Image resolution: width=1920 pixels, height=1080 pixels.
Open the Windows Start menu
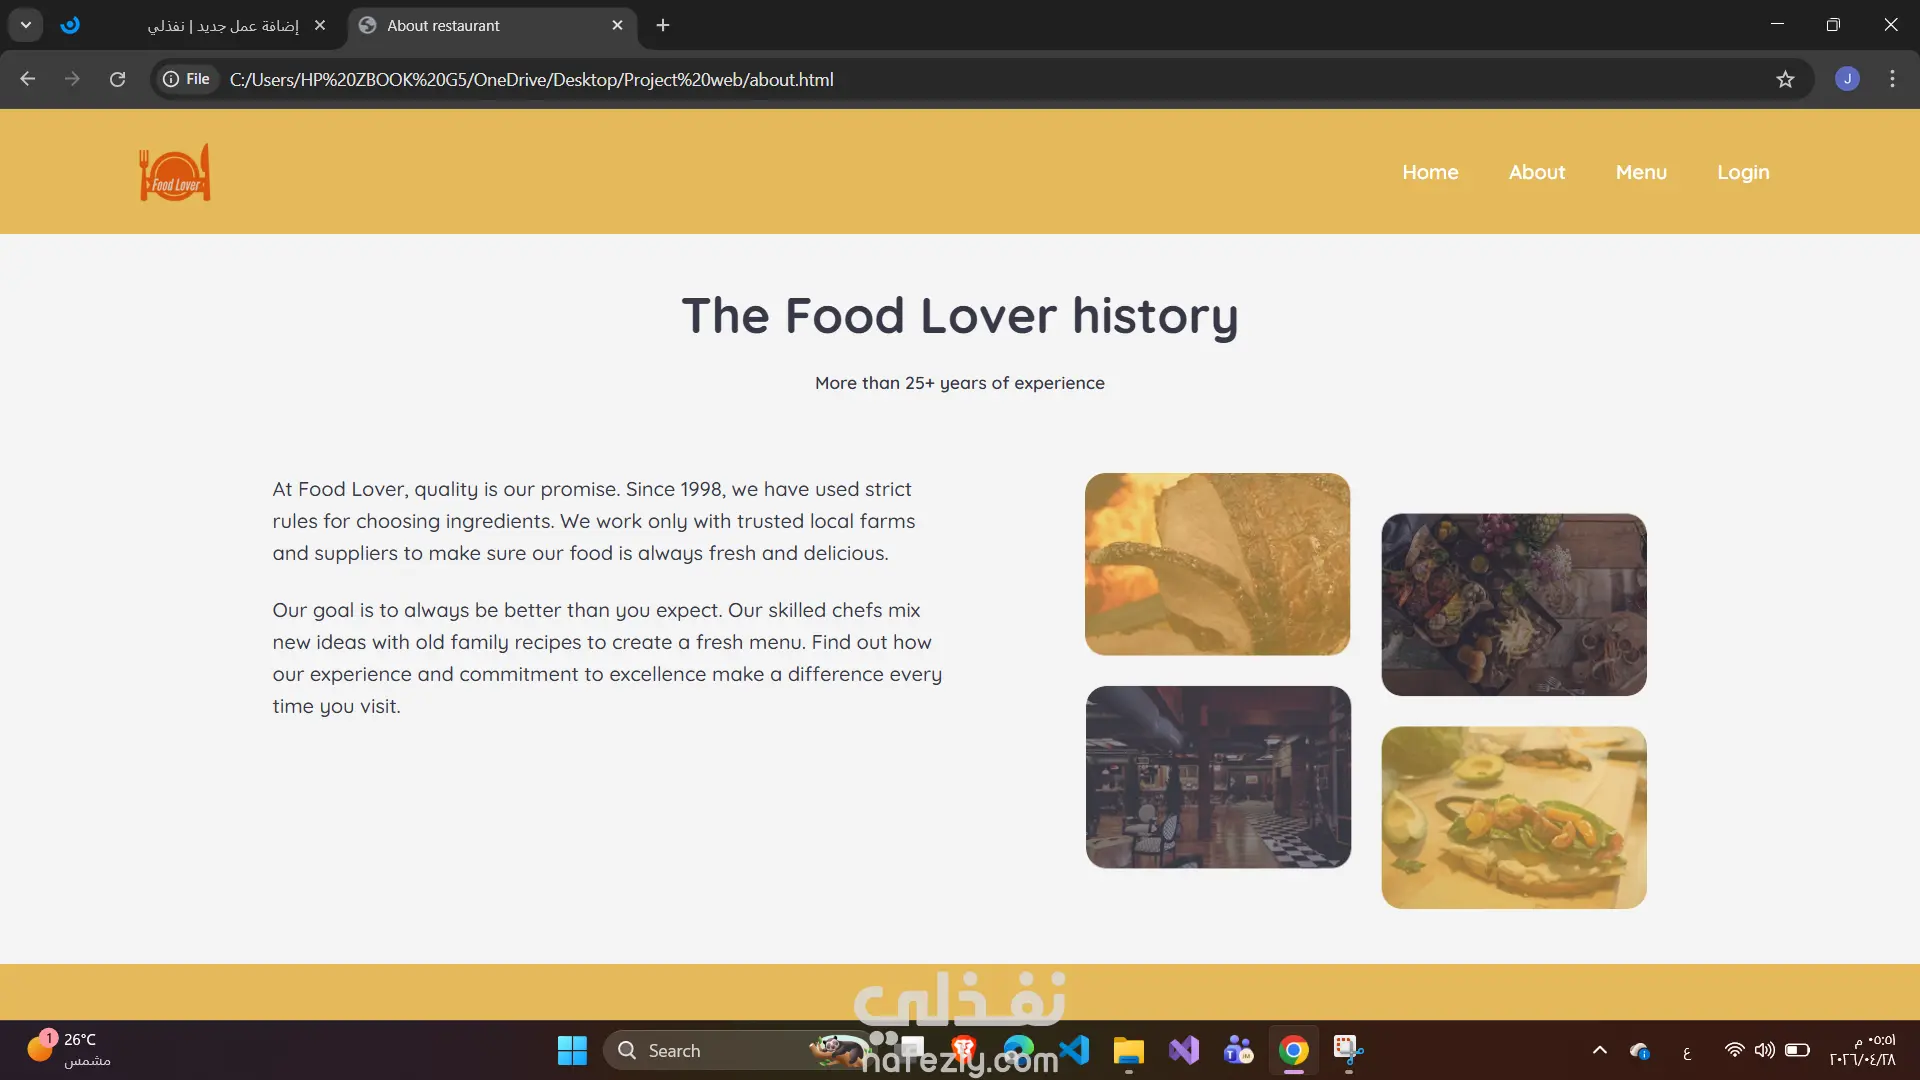(x=572, y=1051)
